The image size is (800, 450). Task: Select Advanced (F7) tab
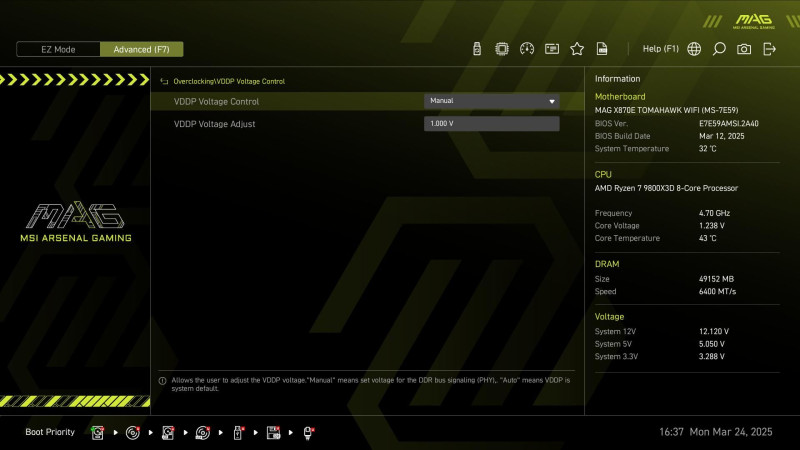[141, 49]
